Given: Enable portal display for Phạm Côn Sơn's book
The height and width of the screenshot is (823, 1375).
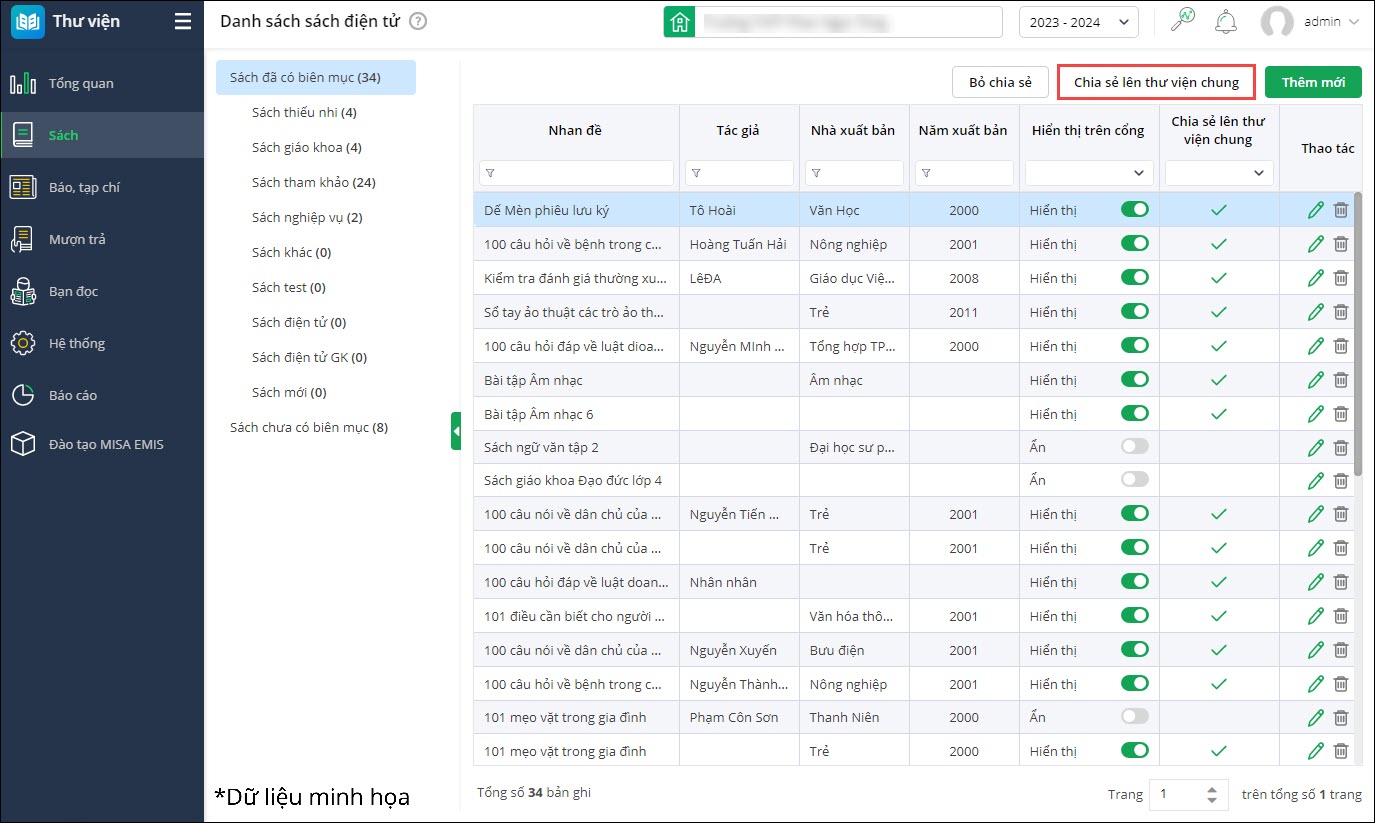Looking at the screenshot, I should click(x=1135, y=717).
